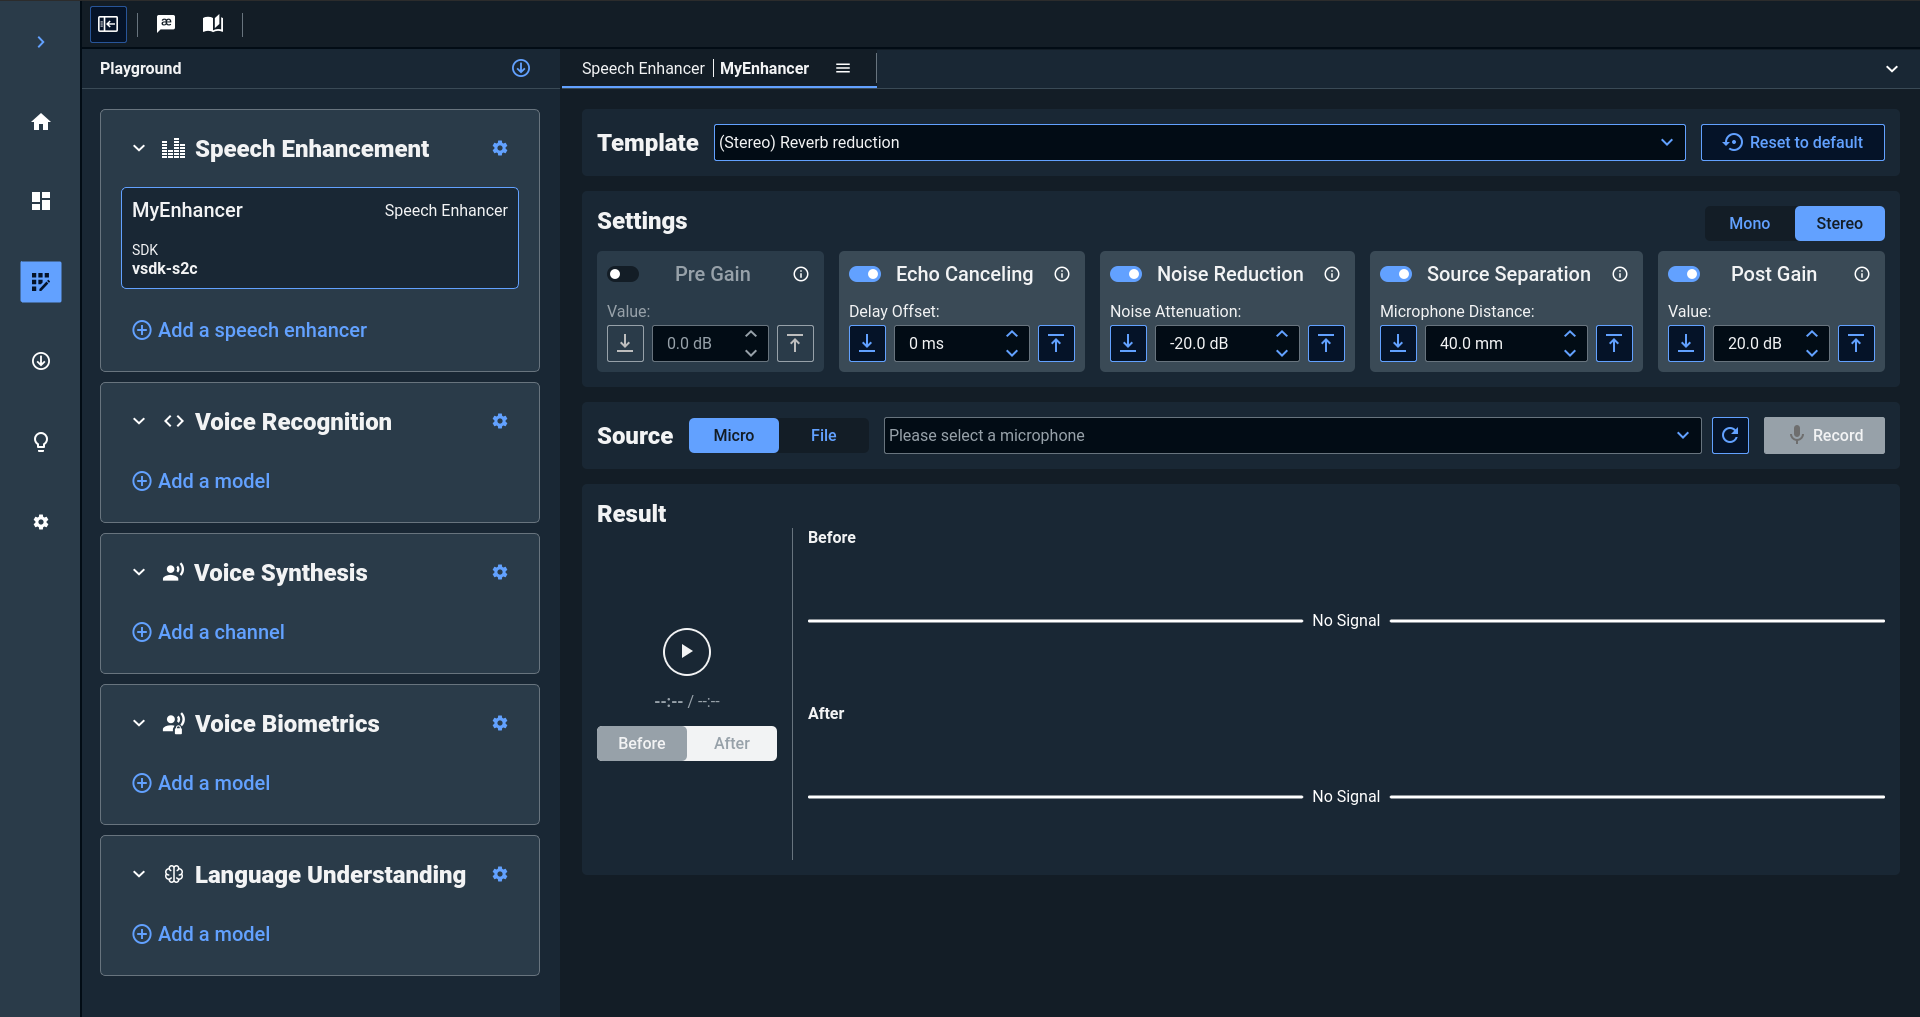The height and width of the screenshot is (1017, 1920).
Task: Click the dashboard grid icon in the sidebar
Action: 41,201
